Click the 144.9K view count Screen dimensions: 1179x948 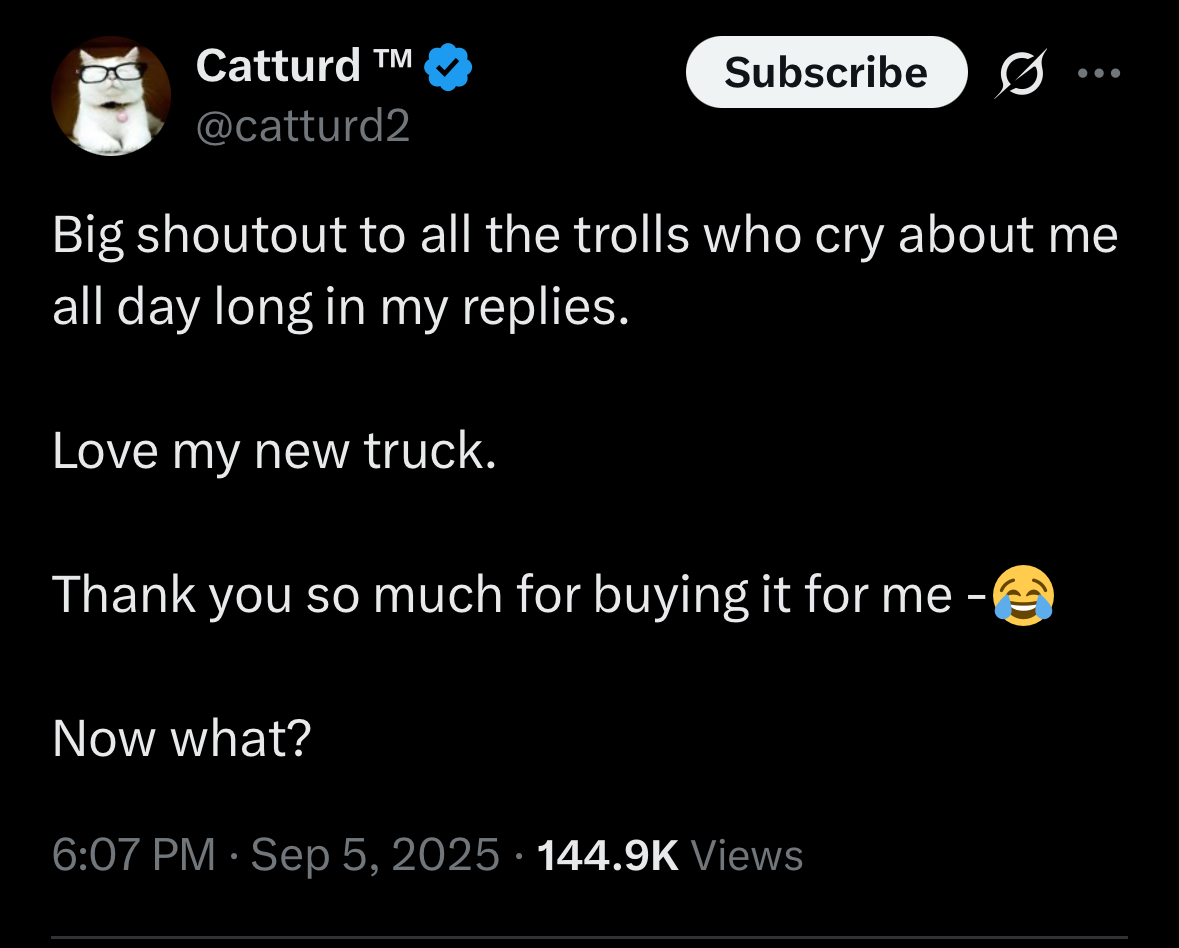click(x=608, y=855)
